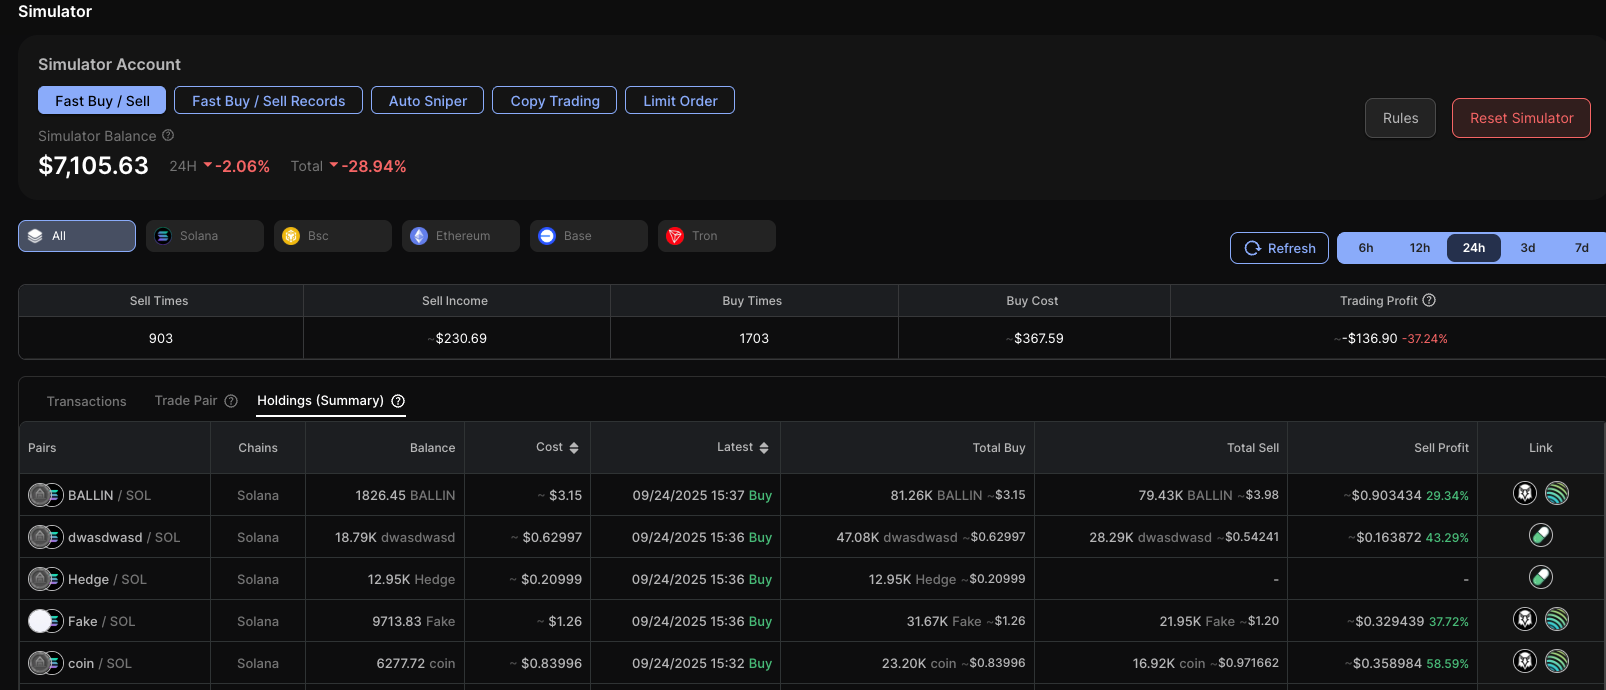1606x690 pixels.
Task: Click the Total -28.94% change
Action: [x=349, y=166]
